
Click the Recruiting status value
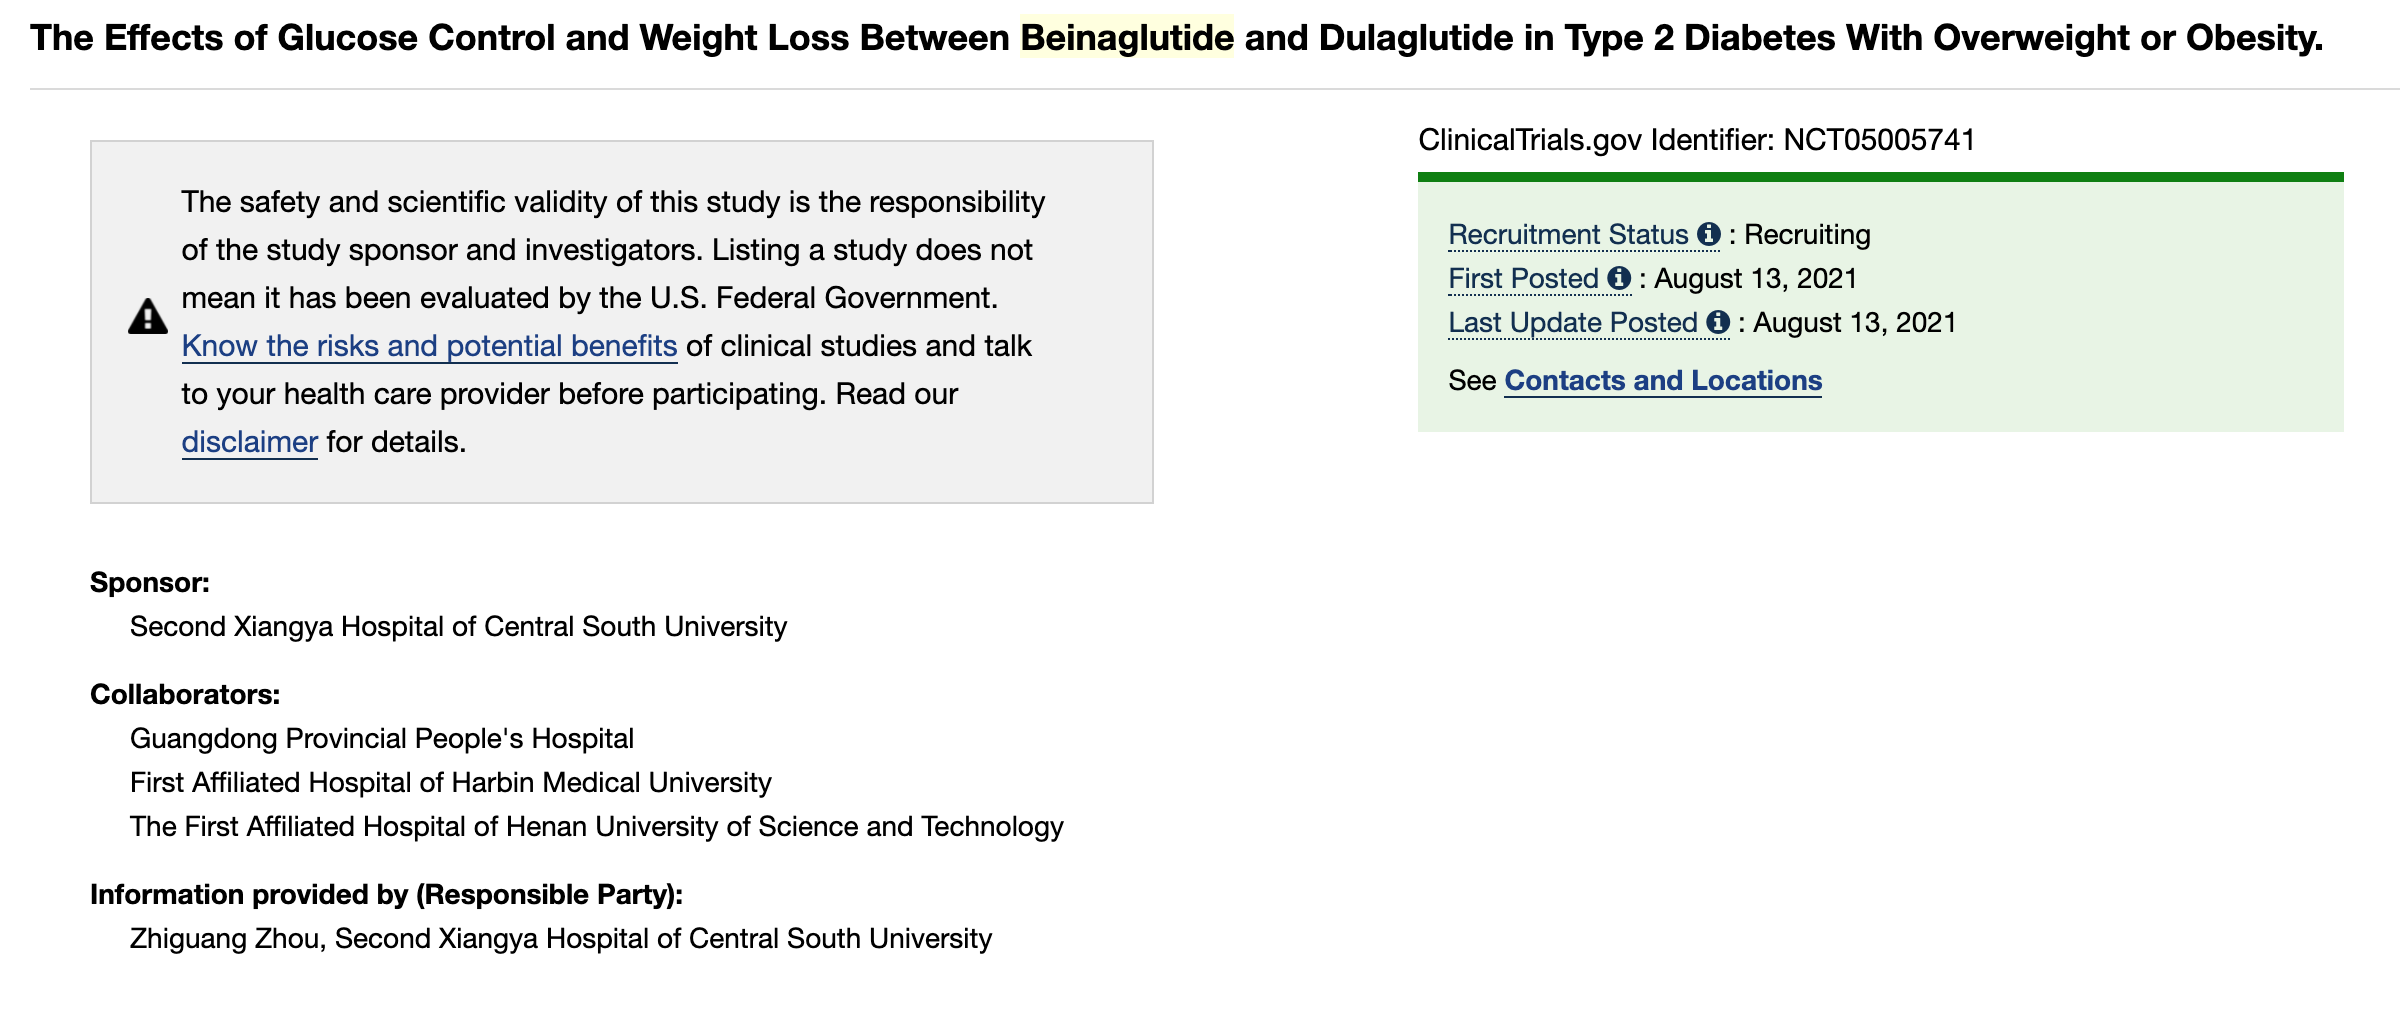point(1806,235)
